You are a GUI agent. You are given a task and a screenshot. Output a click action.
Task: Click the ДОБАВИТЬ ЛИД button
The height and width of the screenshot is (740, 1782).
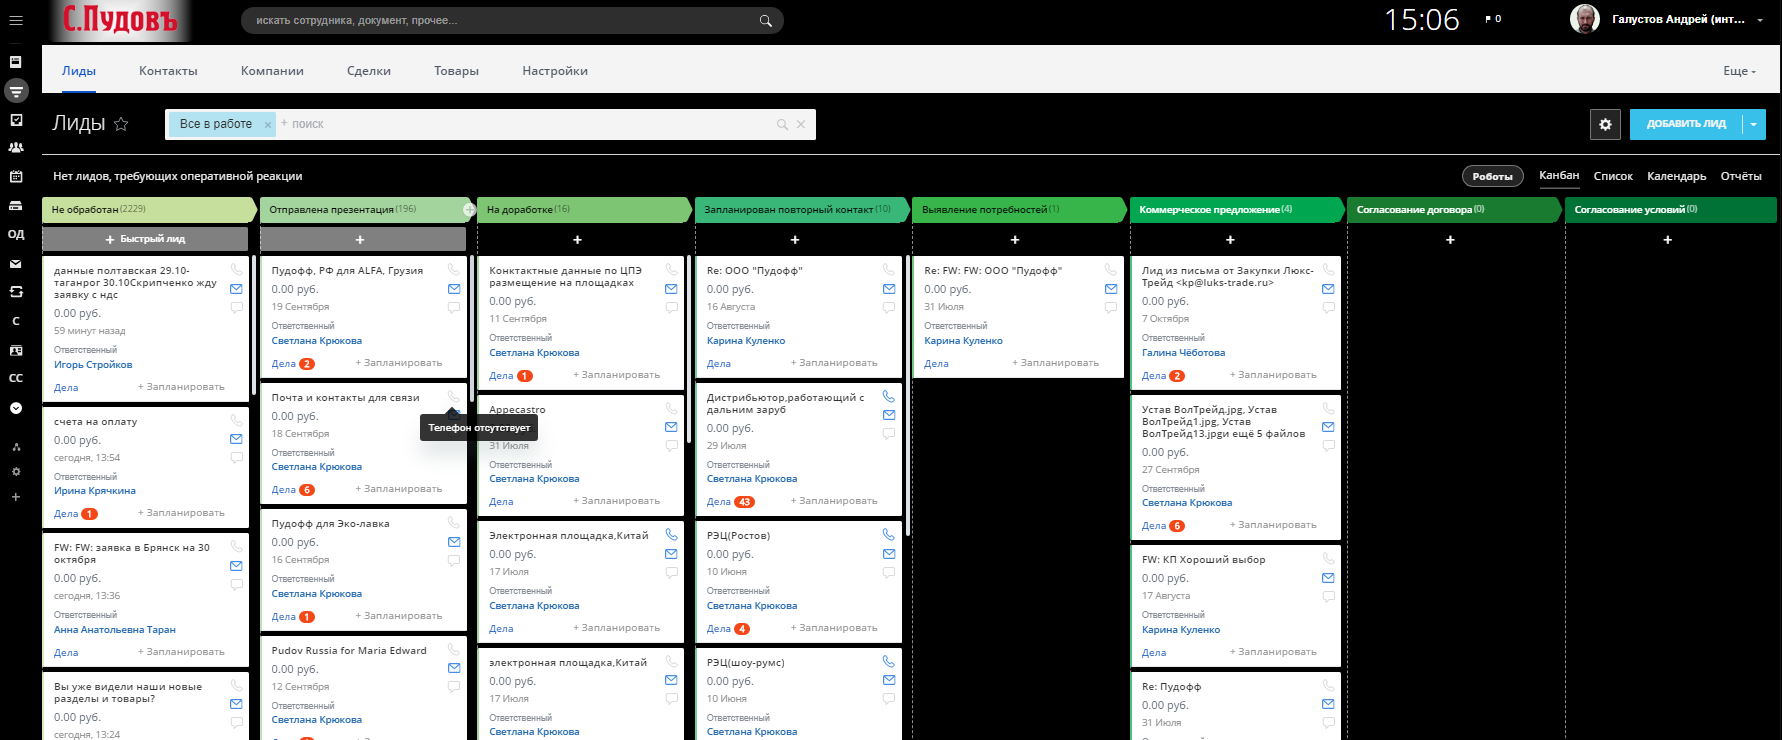(1686, 124)
